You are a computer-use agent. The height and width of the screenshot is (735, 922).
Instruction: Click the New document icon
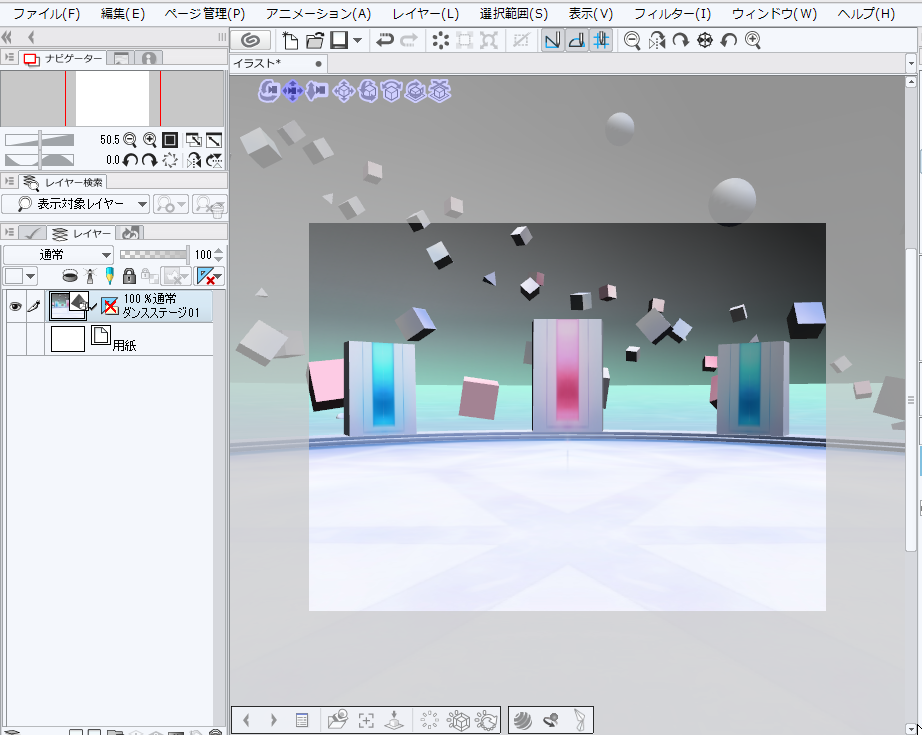pos(290,40)
